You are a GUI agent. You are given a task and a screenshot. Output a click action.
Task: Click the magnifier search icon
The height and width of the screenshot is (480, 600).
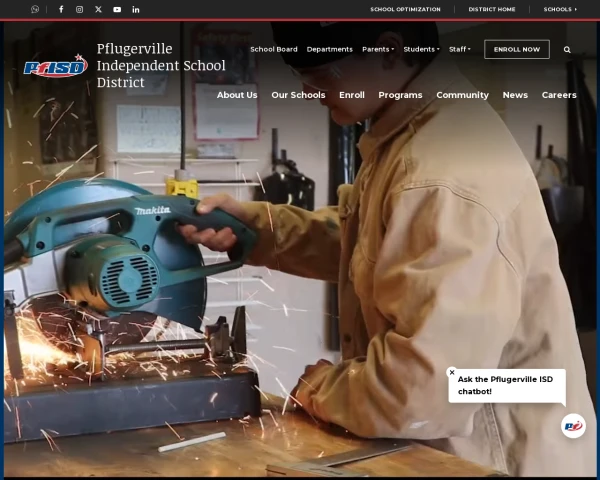click(567, 49)
